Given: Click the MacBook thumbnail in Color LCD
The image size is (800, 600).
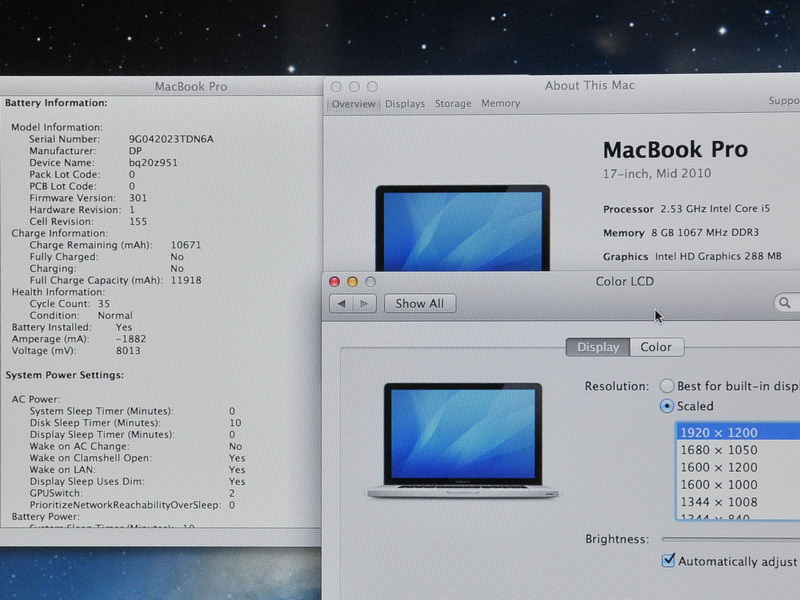Looking at the screenshot, I should click(x=463, y=440).
